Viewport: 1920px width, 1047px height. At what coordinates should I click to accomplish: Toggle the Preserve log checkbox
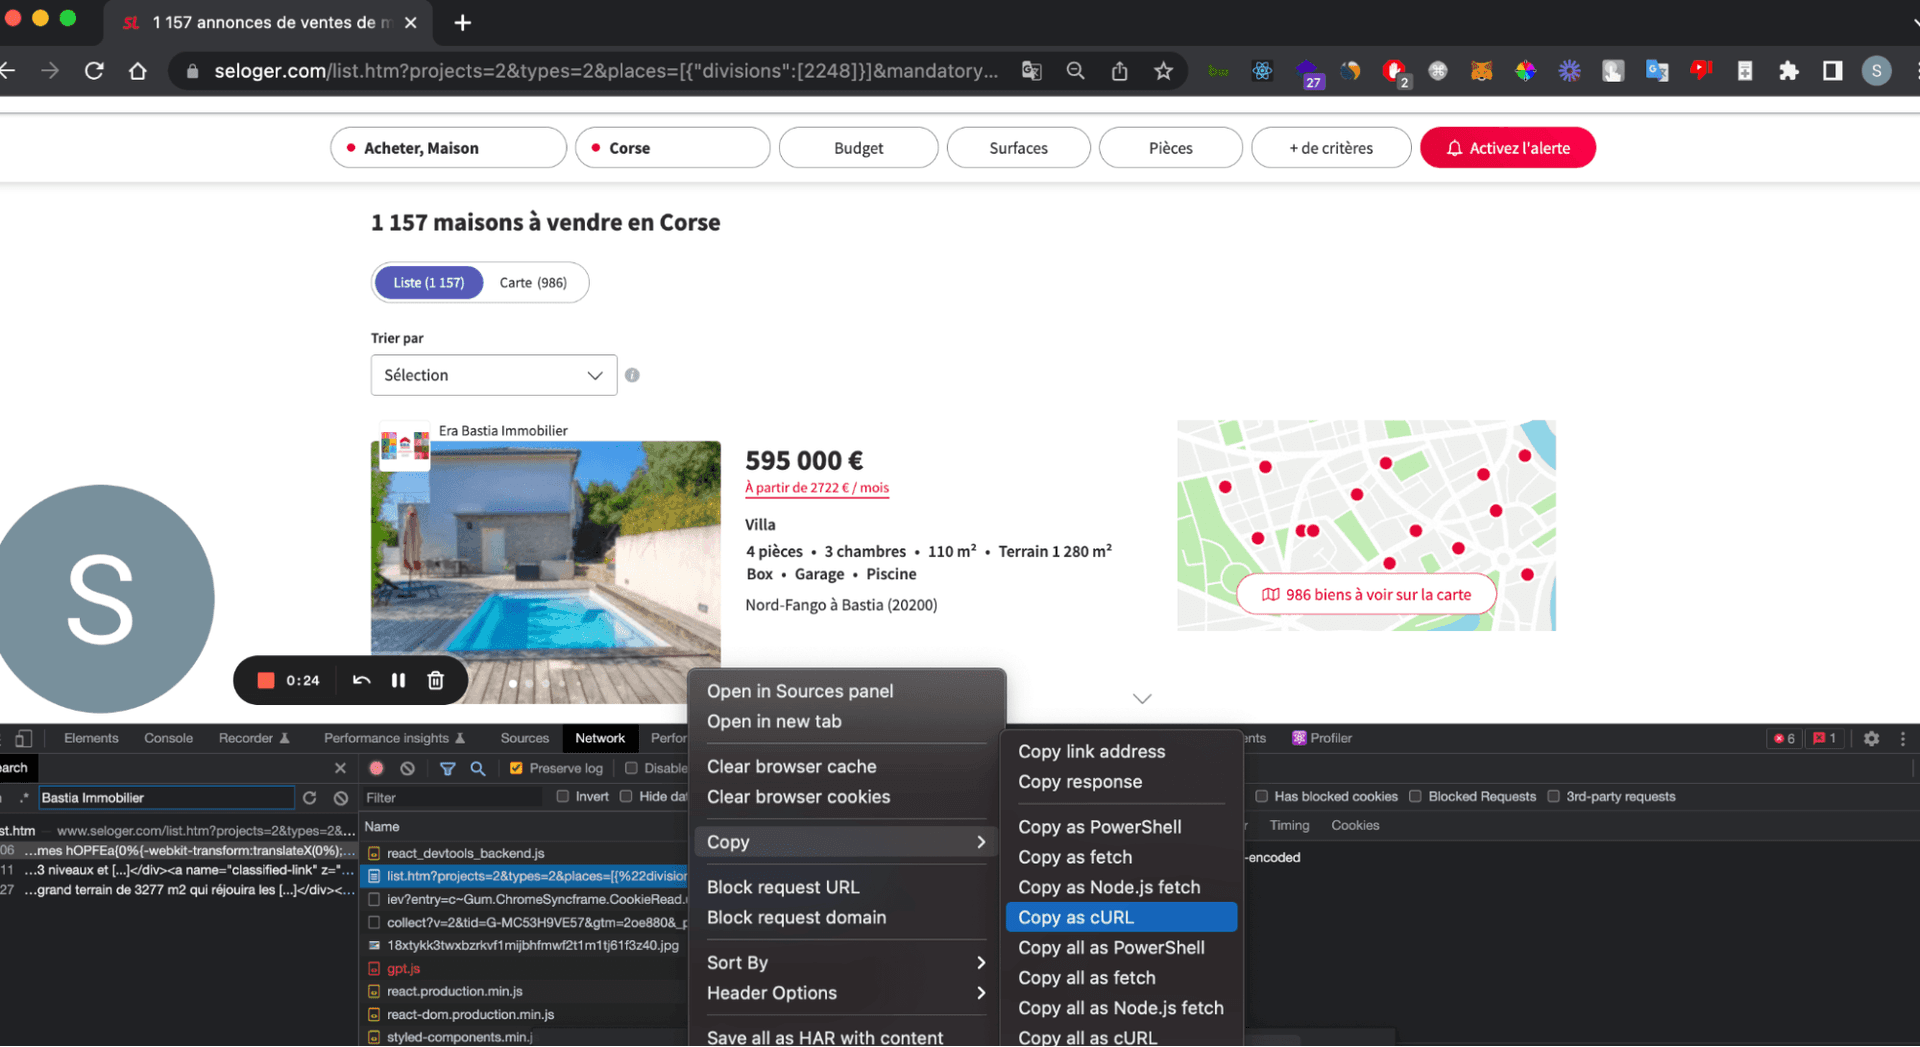(x=516, y=769)
